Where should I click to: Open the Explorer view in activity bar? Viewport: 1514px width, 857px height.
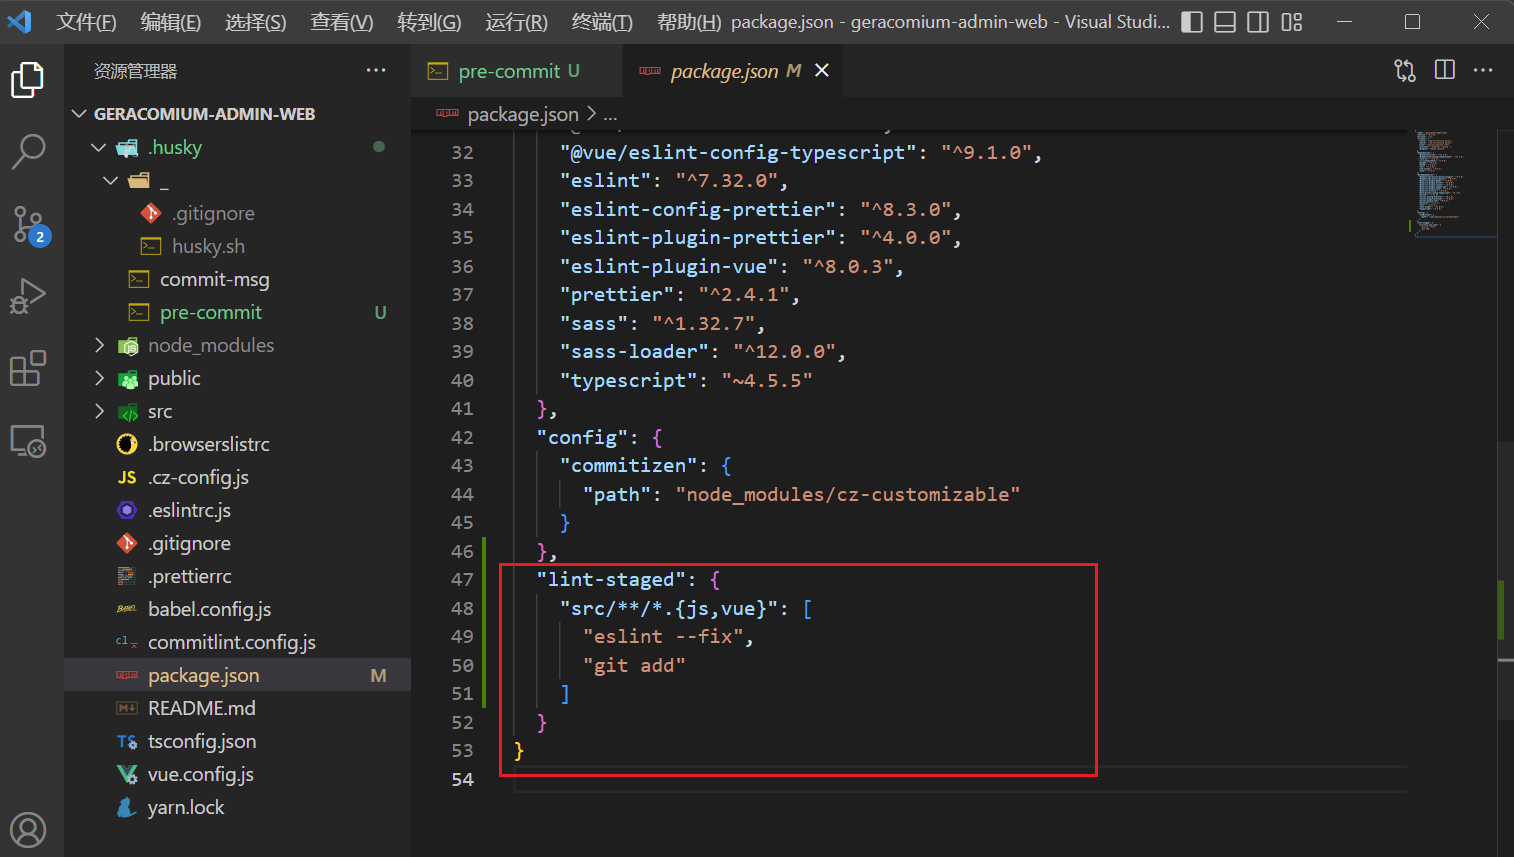(28, 80)
